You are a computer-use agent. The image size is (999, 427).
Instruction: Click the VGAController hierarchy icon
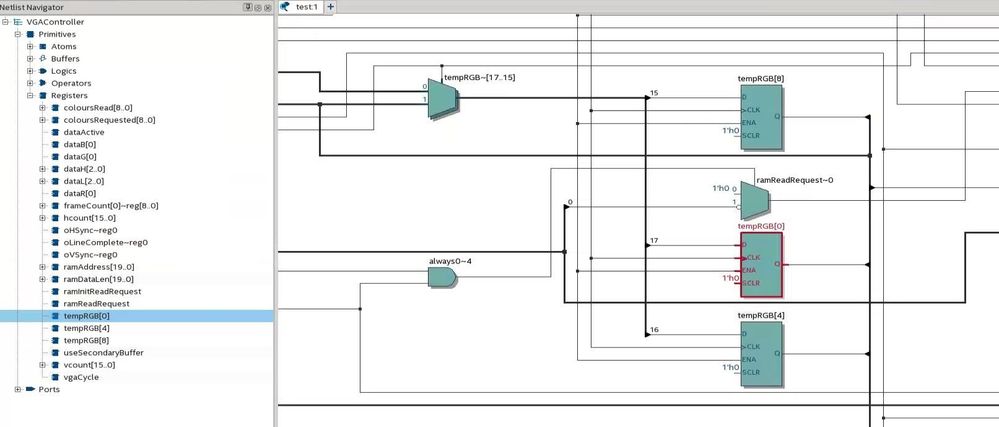click(18, 22)
